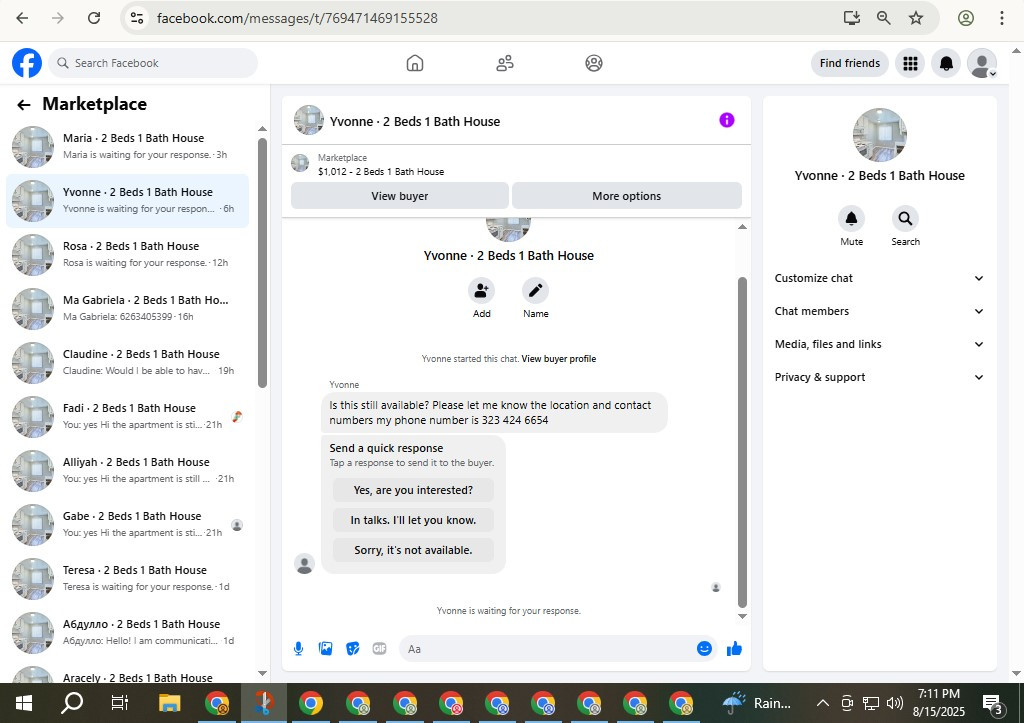Open the Windows Task View icon

point(120,703)
